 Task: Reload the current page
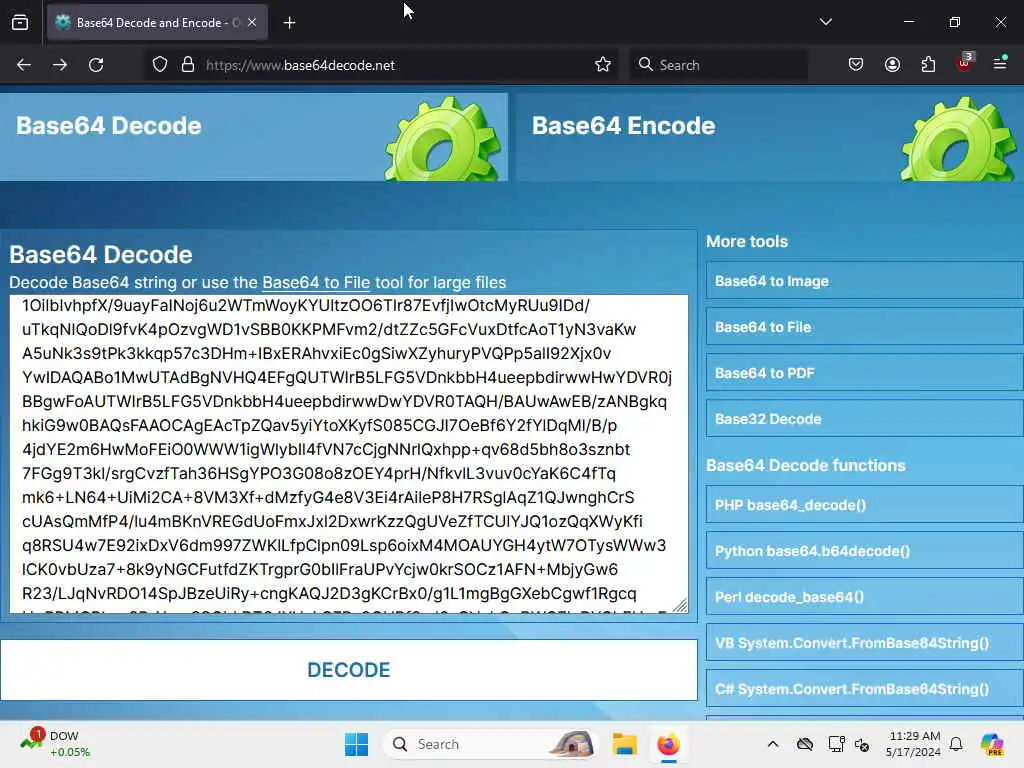pyautogui.click(x=96, y=65)
